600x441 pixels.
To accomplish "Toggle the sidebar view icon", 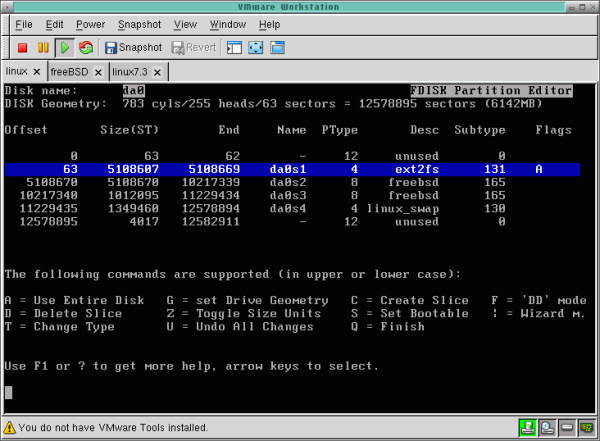I will (234, 47).
